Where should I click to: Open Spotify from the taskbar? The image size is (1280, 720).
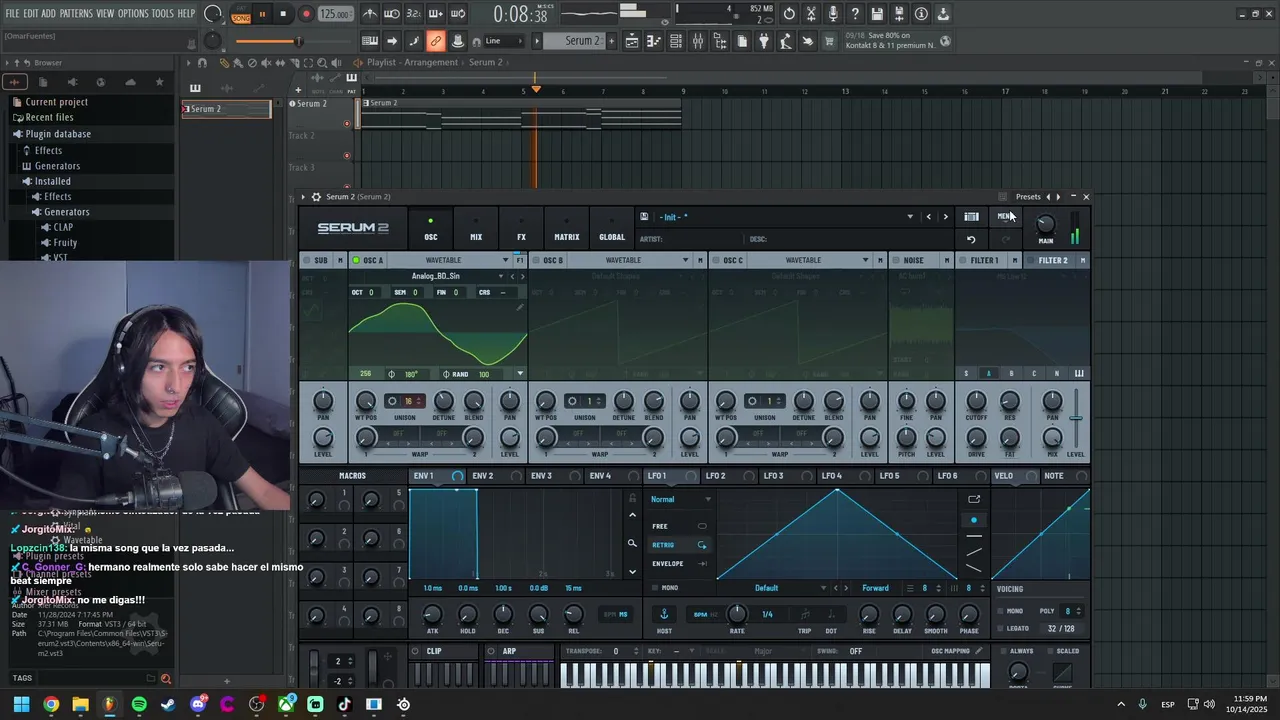(x=139, y=704)
